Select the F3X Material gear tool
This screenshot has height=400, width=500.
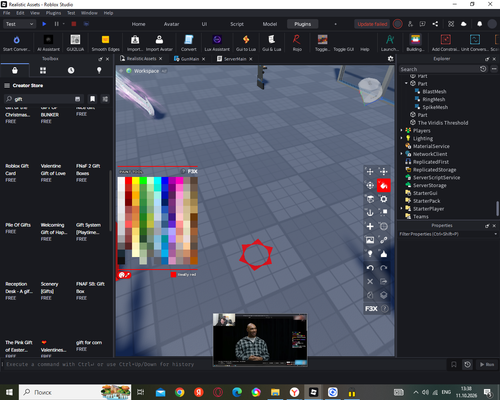[x=384, y=199]
